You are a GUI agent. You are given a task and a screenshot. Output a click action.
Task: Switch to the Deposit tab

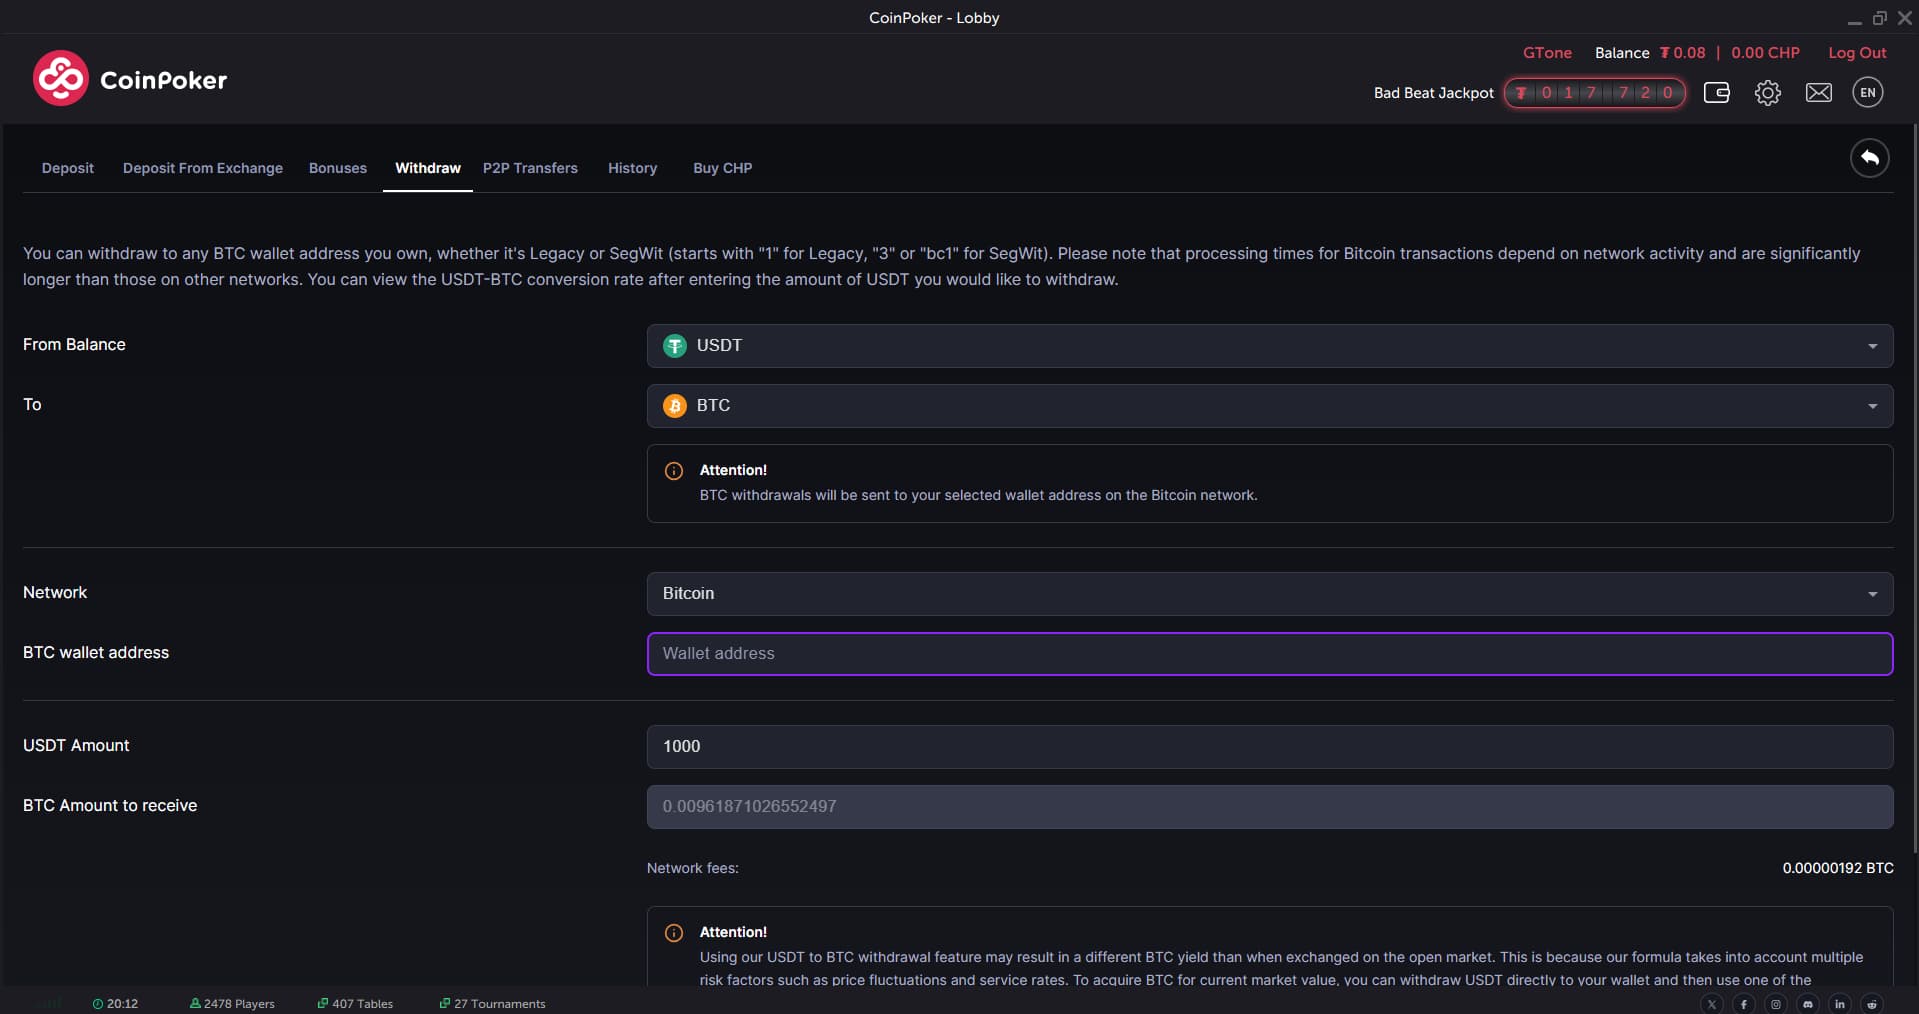pos(68,168)
